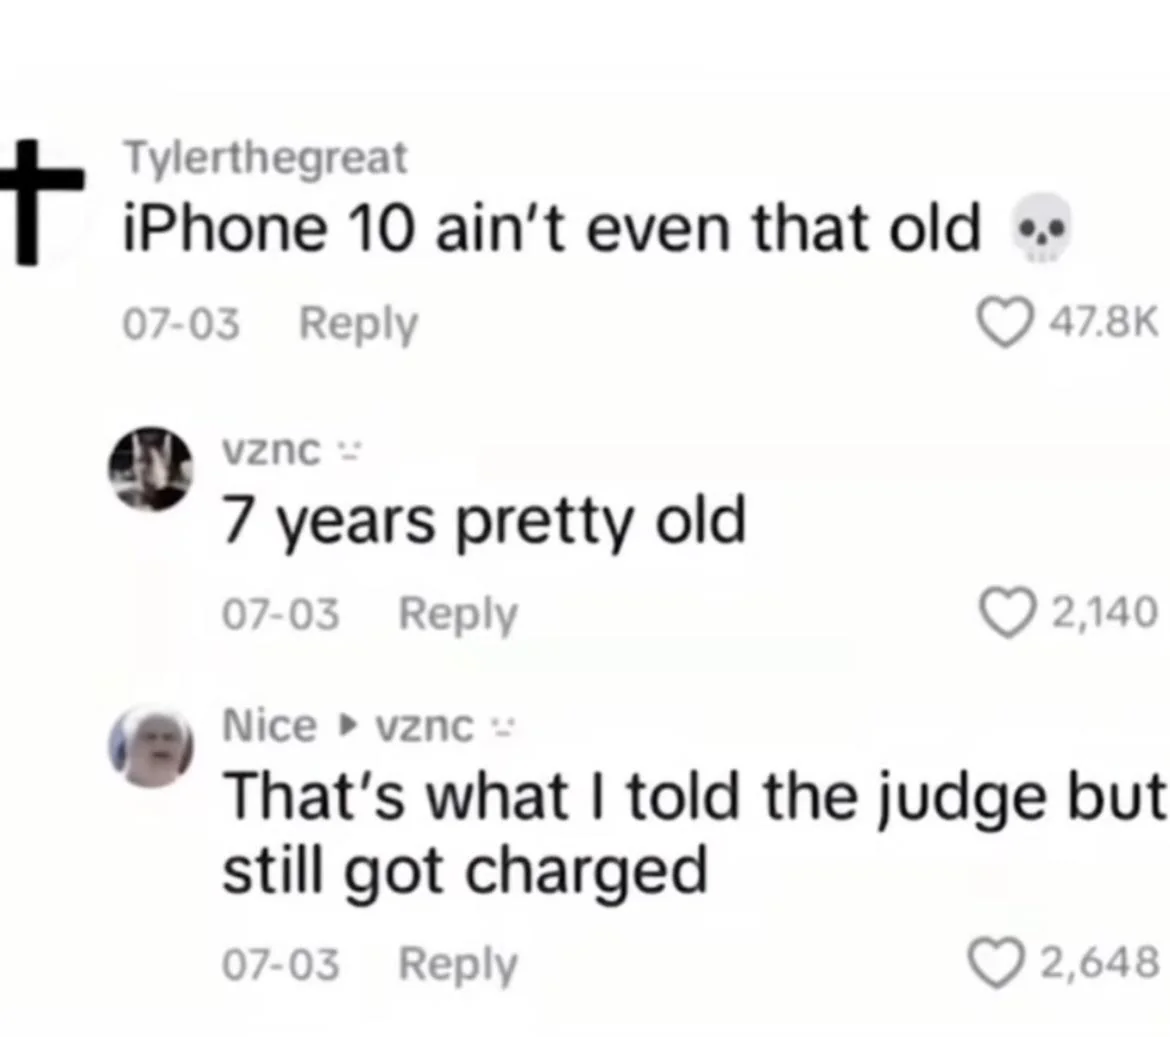Click the 47.8K like count
Screen dimensions: 1170x1037
click(x=1104, y=322)
